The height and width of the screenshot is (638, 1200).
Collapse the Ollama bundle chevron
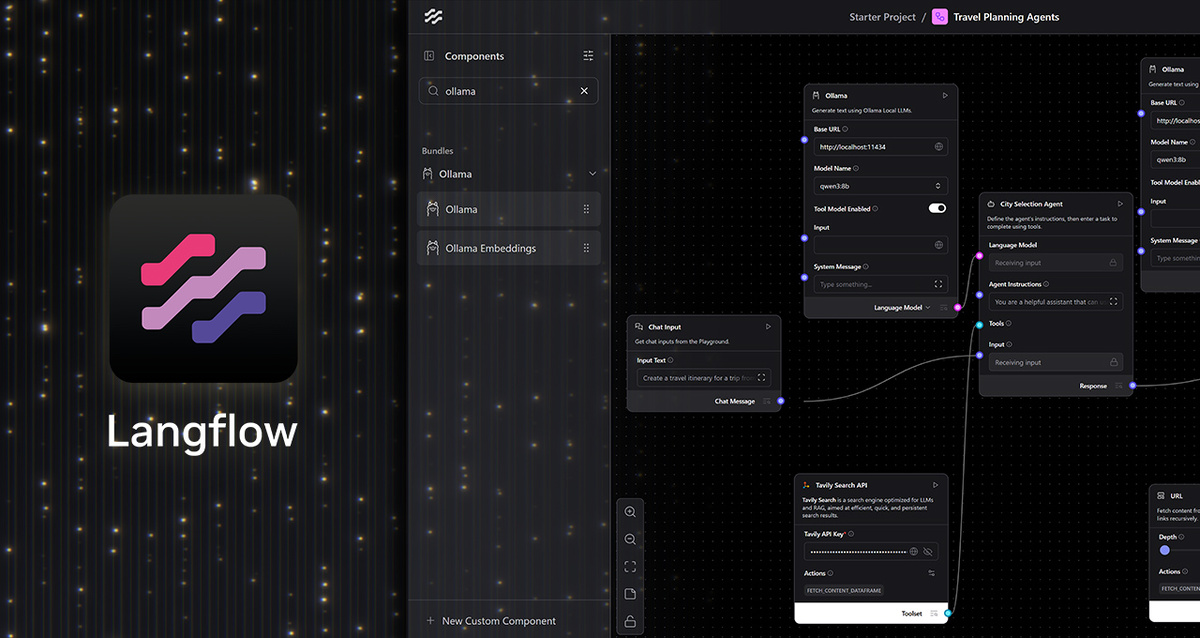tap(592, 174)
